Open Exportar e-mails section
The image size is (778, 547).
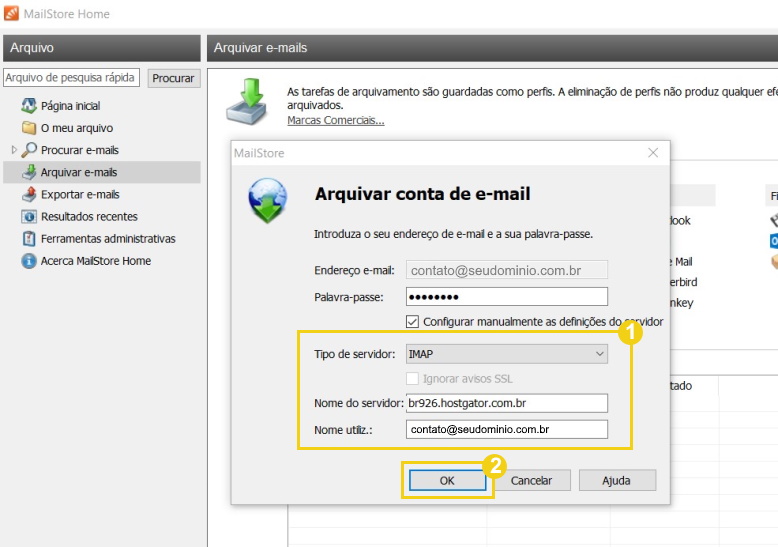point(80,195)
